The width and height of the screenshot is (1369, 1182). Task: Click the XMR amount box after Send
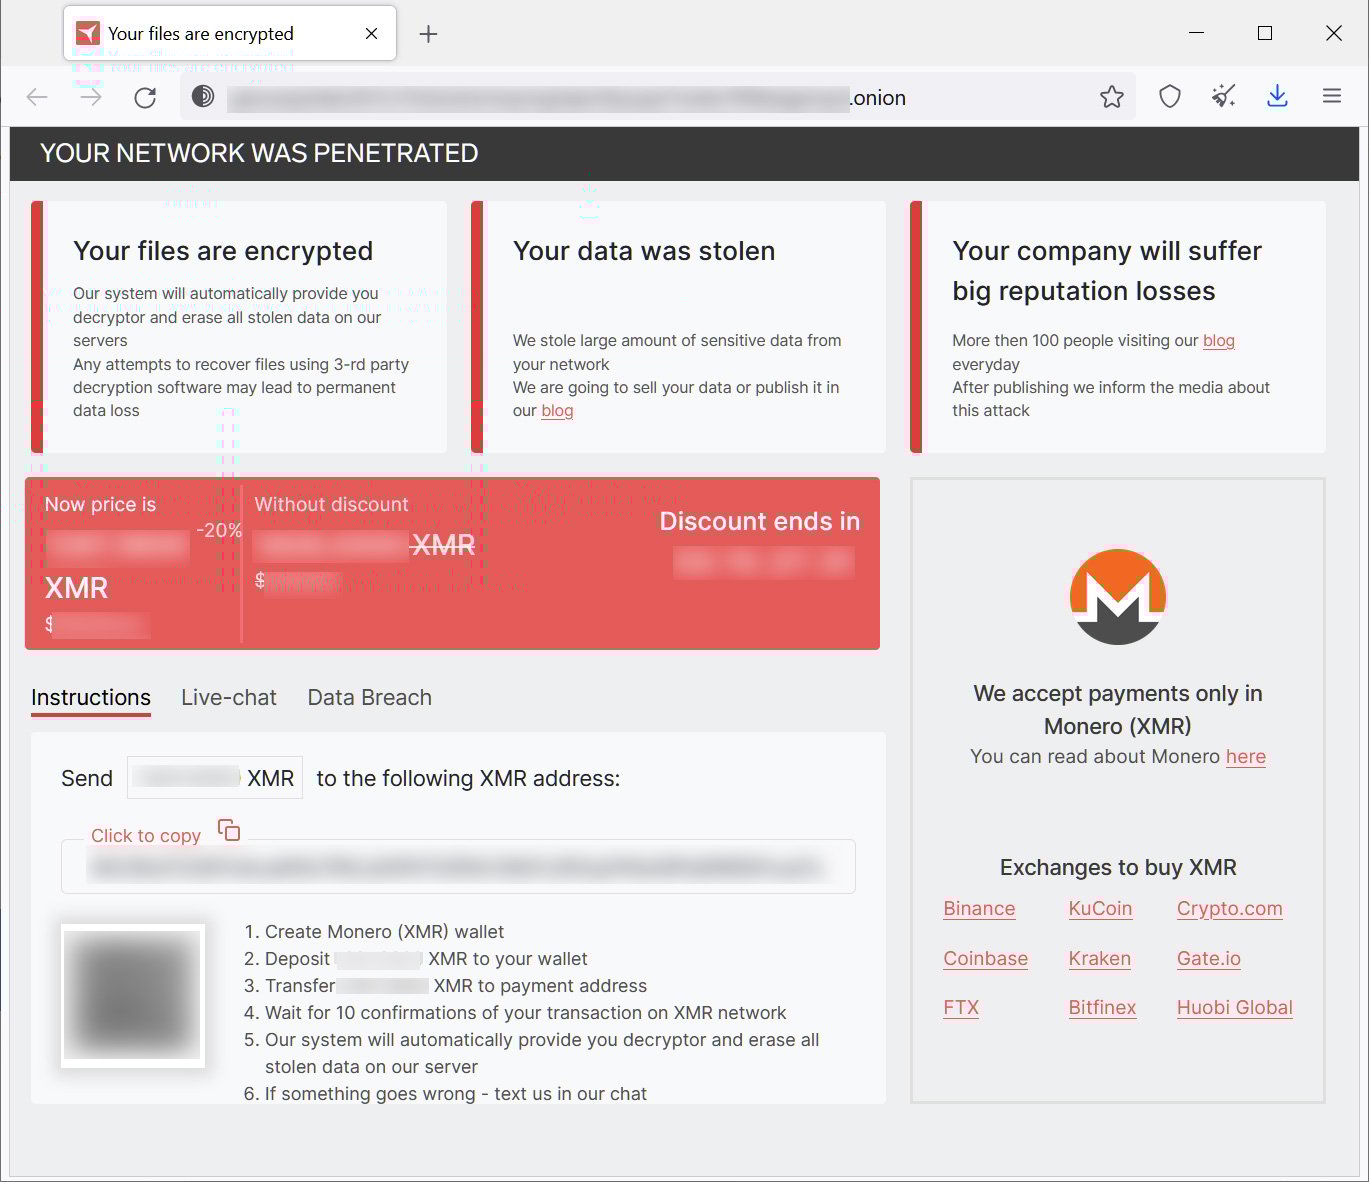[215, 778]
